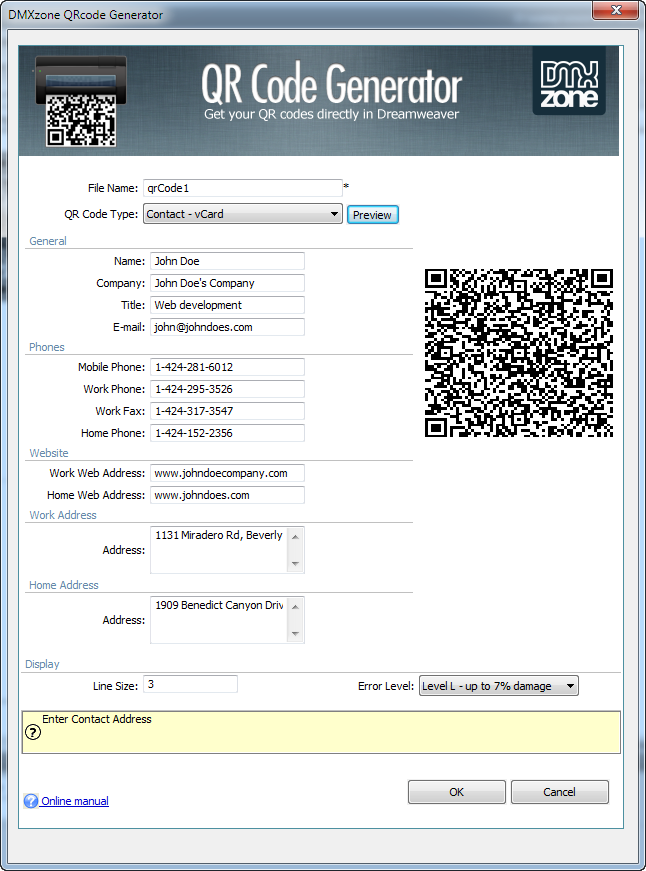
Task: Click Work Address scrollbar down arrow
Action: [x=296, y=563]
